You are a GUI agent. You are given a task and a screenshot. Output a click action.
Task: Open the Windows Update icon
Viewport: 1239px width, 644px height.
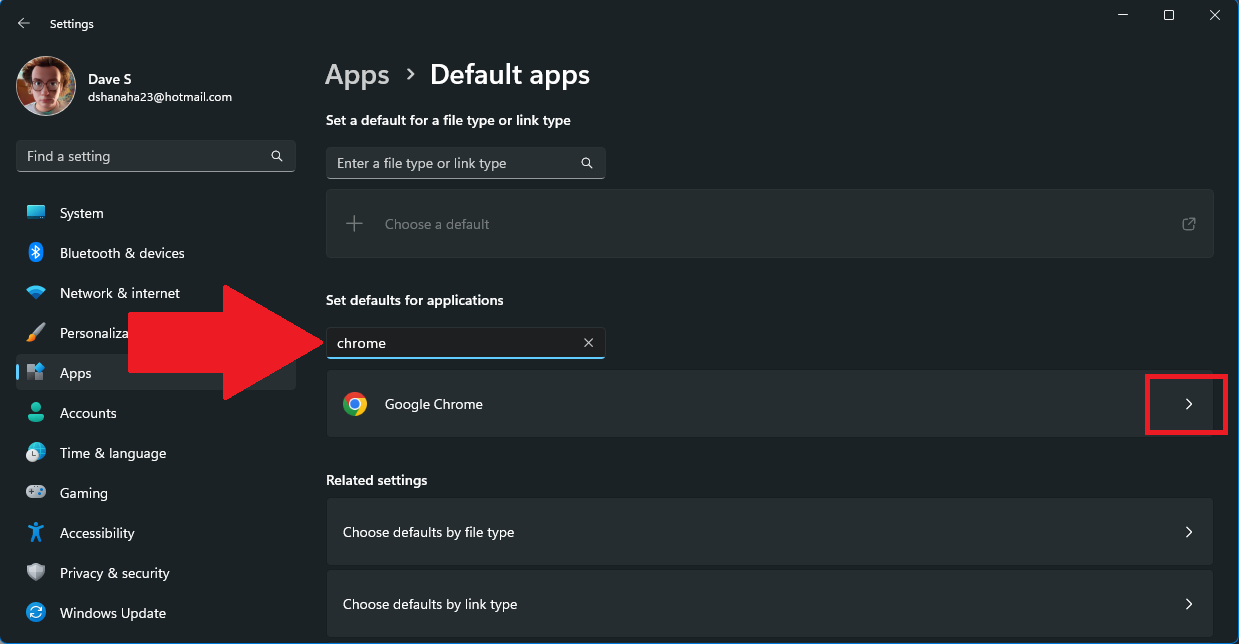(35, 613)
